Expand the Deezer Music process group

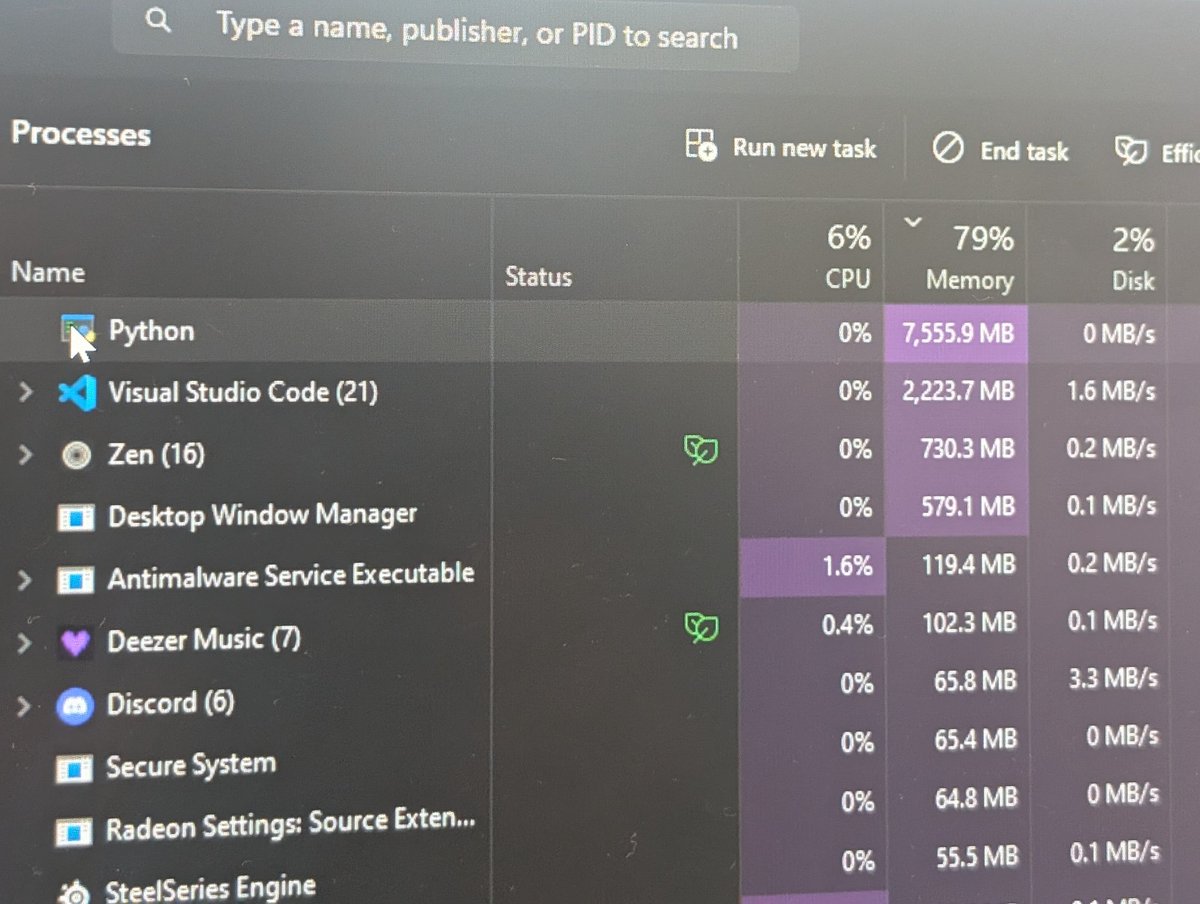pyautogui.click(x=25, y=642)
